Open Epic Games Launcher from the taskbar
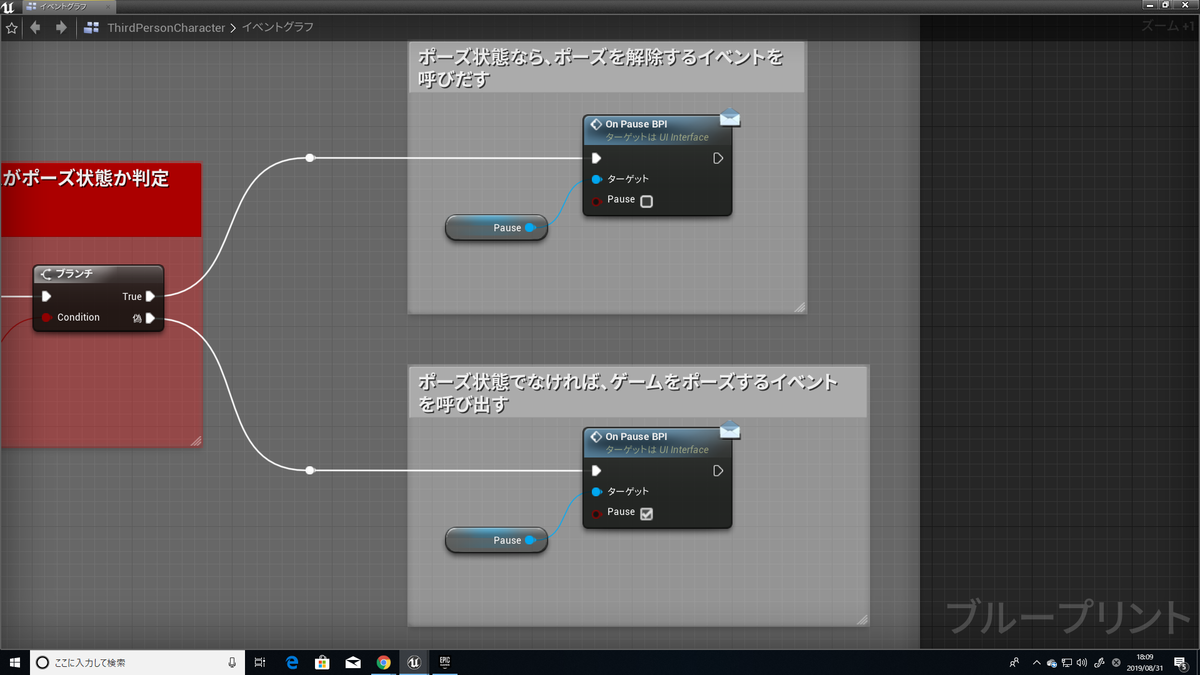1200x675 pixels. 445,662
